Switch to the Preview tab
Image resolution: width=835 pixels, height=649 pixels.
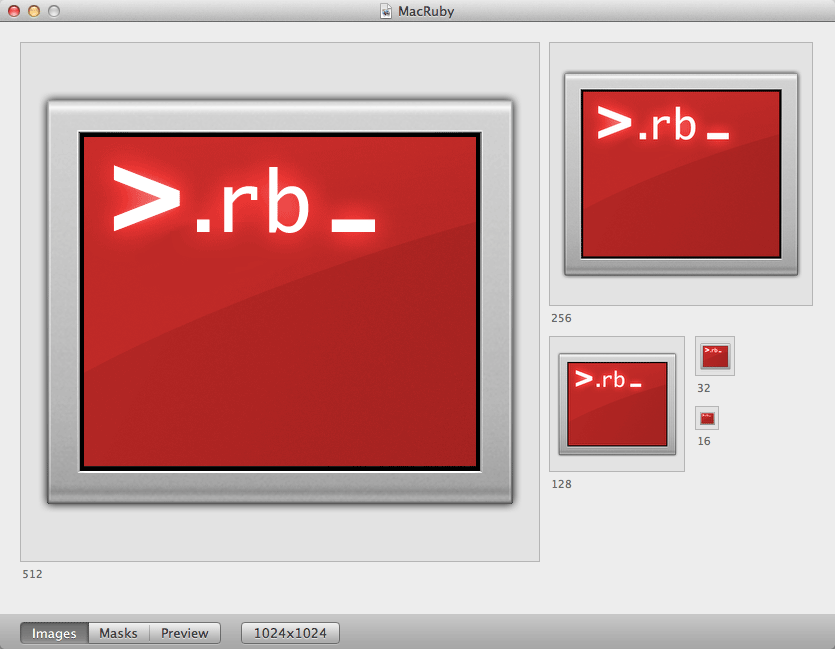click(x=184, y=633)
